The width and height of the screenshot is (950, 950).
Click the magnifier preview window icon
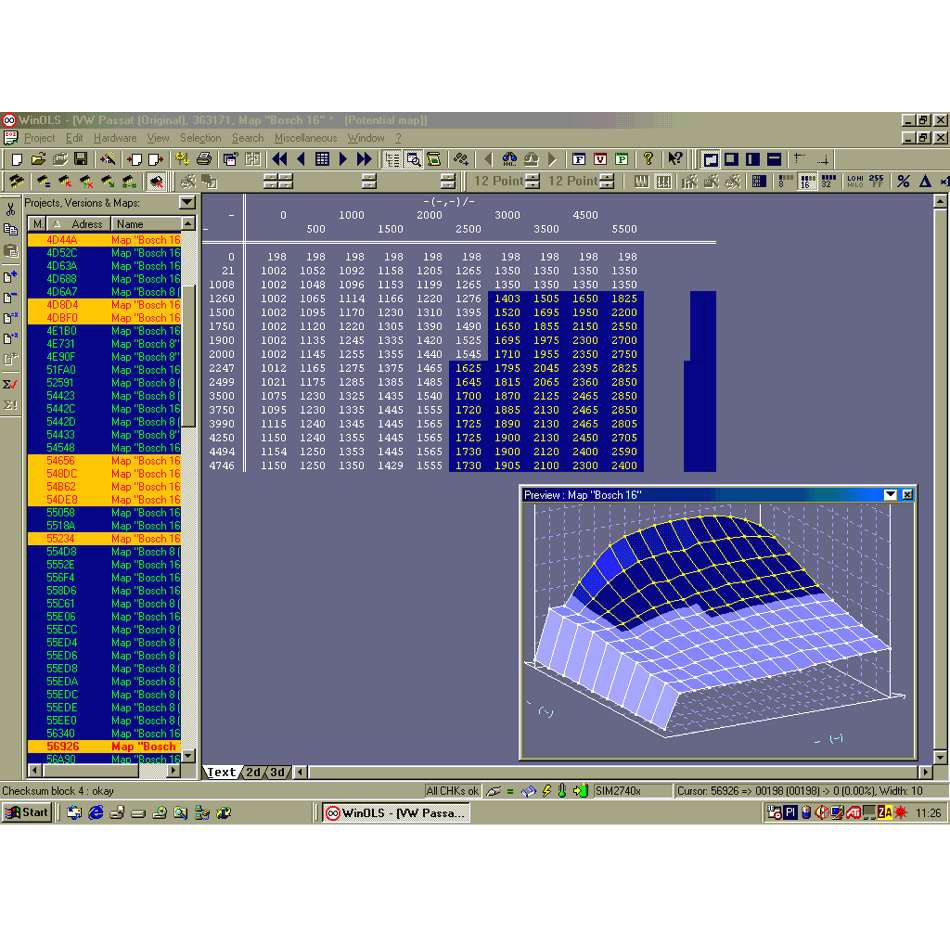414,159
